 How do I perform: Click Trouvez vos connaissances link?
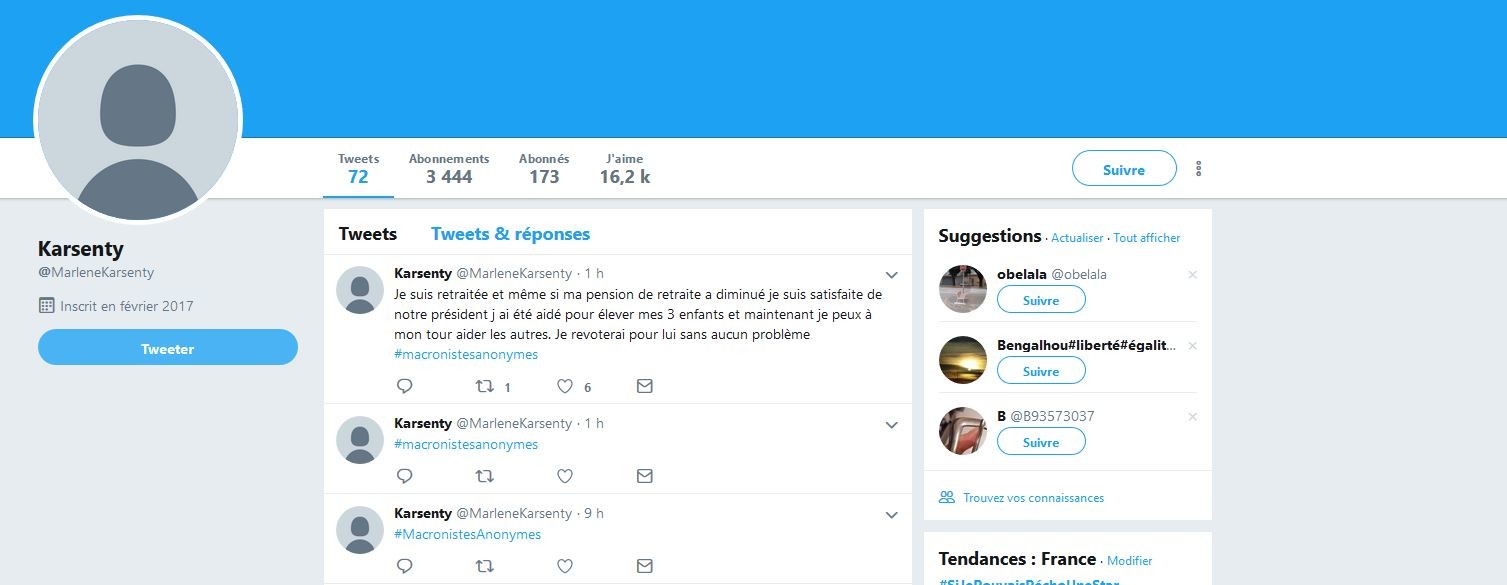(x=1033, y=498)
